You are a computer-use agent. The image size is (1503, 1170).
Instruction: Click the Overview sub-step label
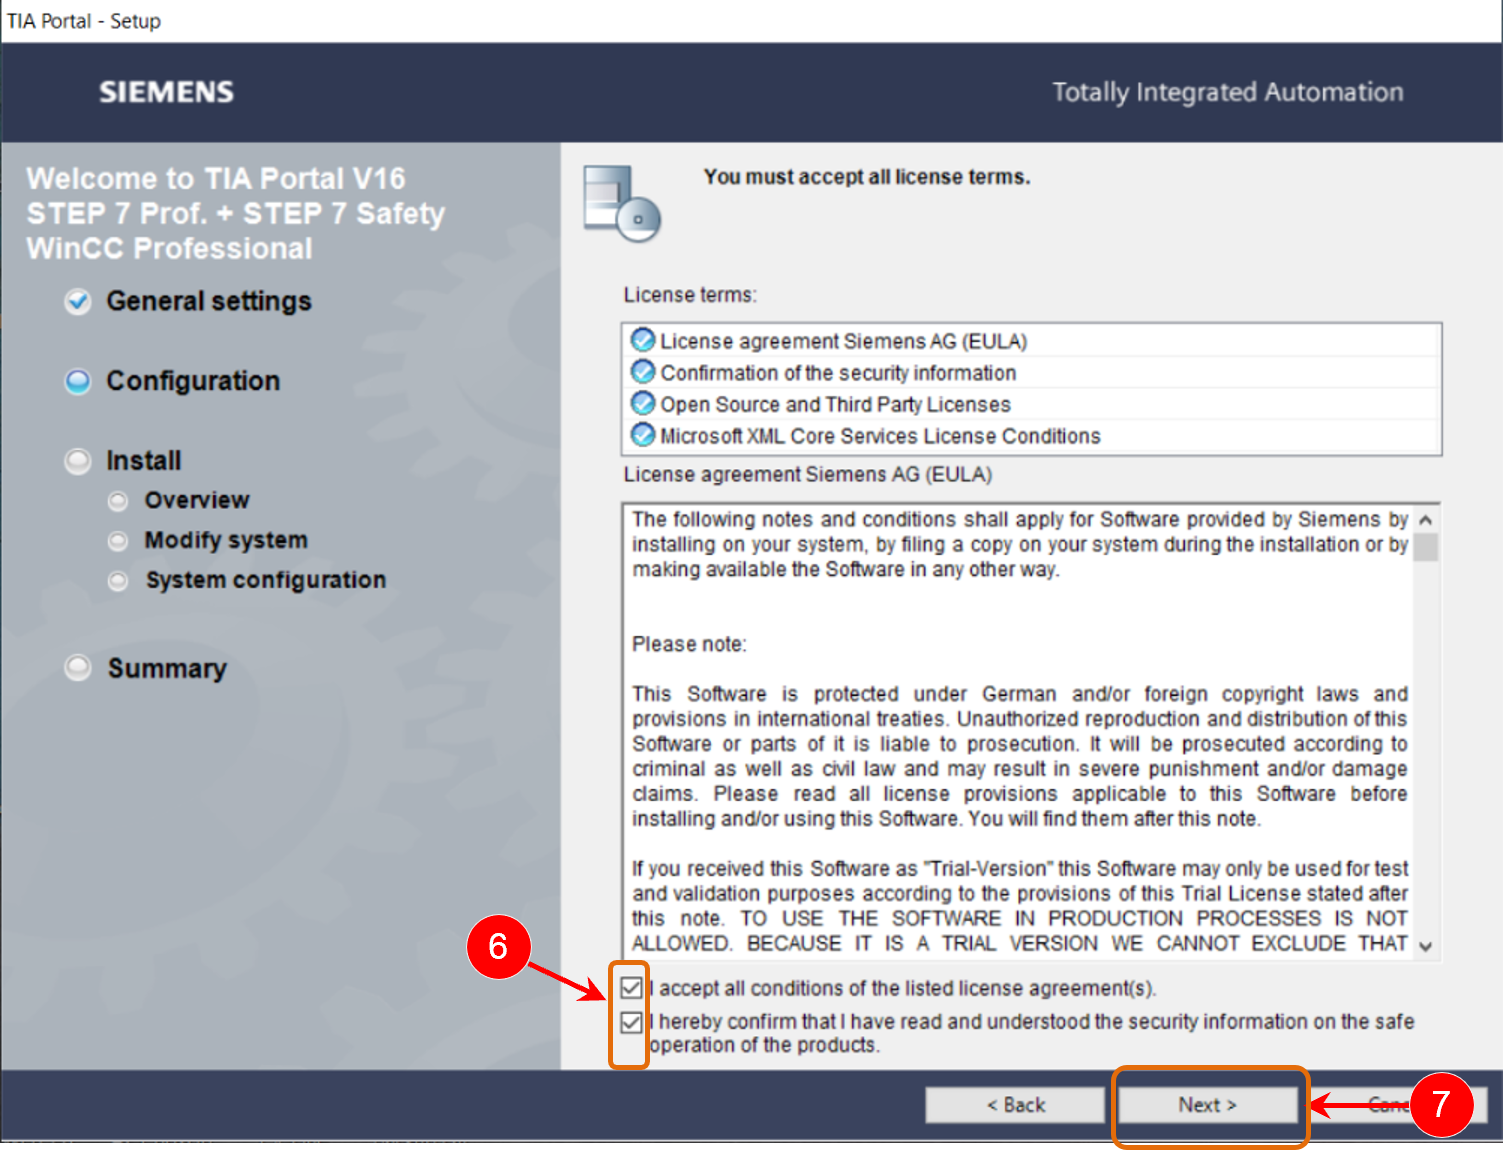coord(197,500)
